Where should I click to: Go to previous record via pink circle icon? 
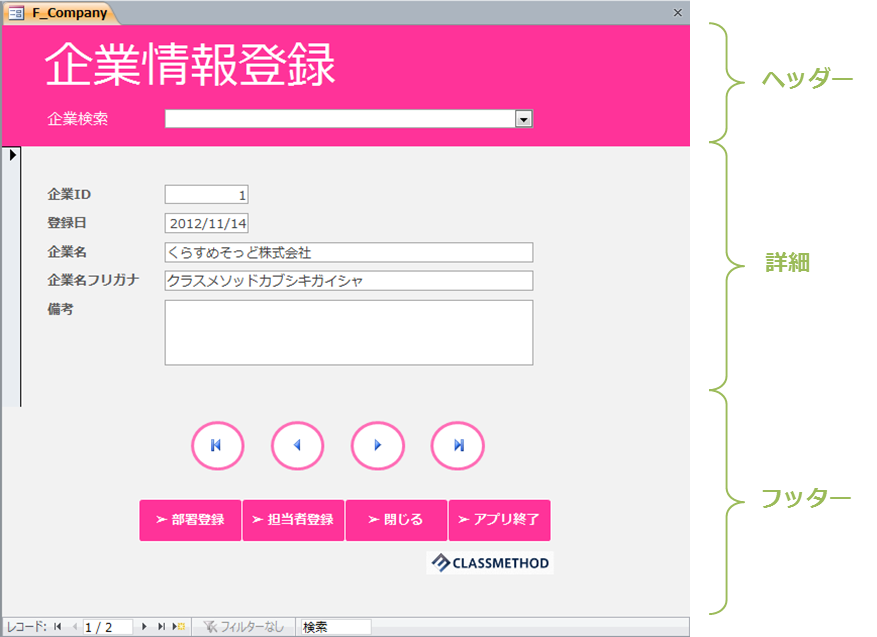pyautogui.click(x=297, y=446)
